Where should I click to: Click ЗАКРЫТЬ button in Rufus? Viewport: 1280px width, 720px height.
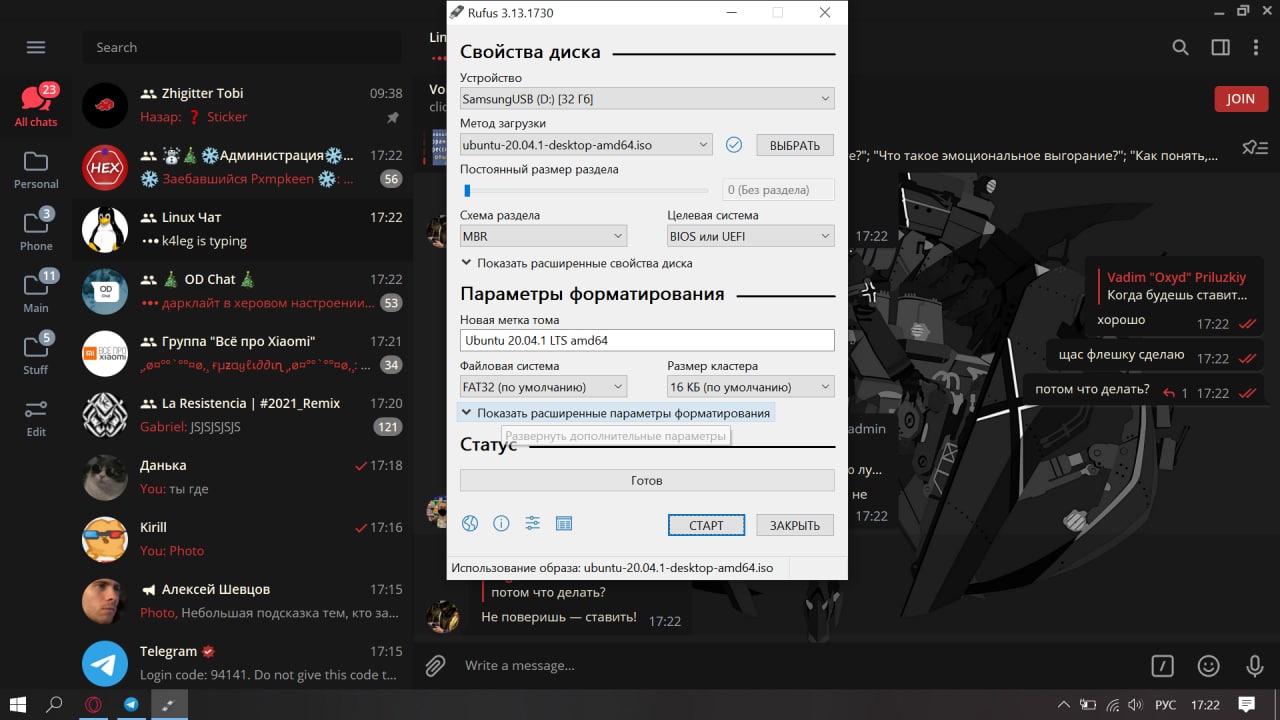tap(795, 525)
